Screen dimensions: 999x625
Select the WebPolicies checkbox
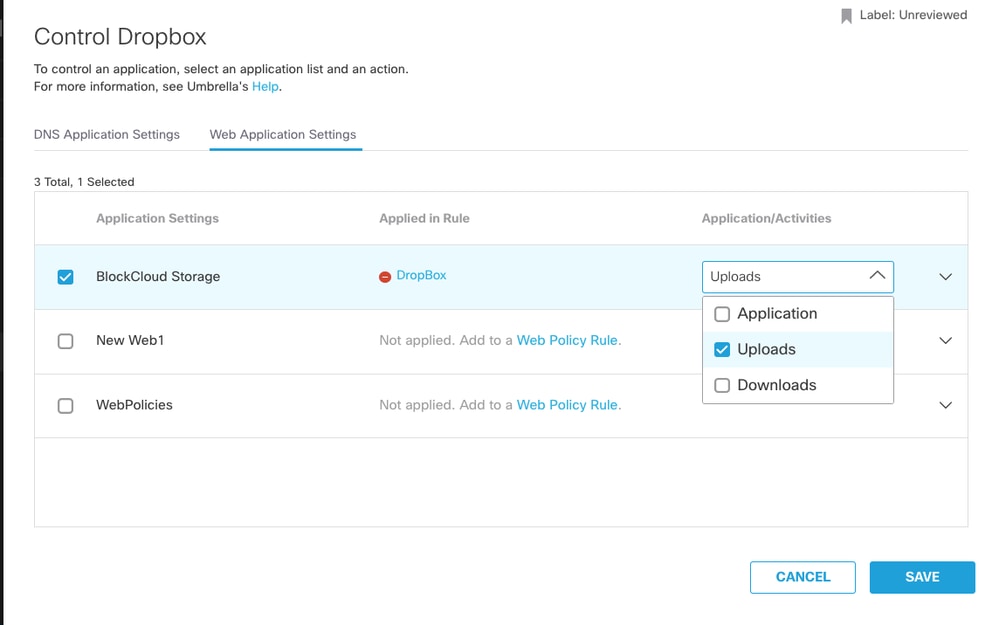coord(66,406)
